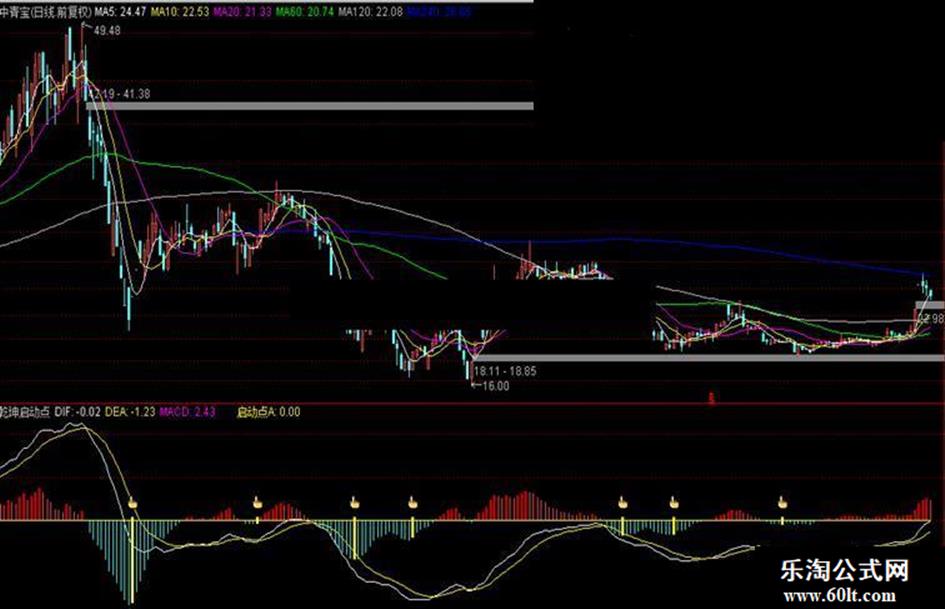Viewport: 945px width, 609px height.
Task: Click the 乾坤启动点 indicator name
Action: point(25,412)
